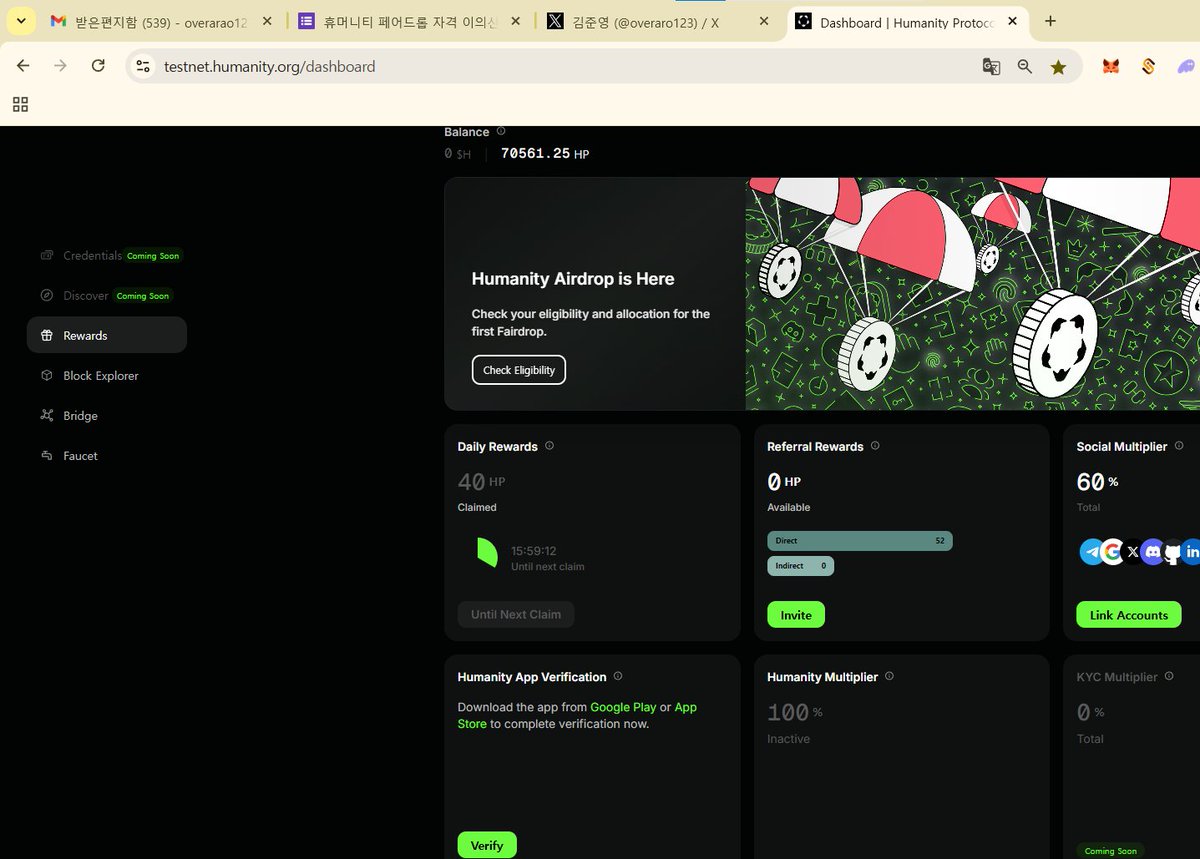
Task: Click the 100 % Humanity Multiplier value
Action: (795, 713)
